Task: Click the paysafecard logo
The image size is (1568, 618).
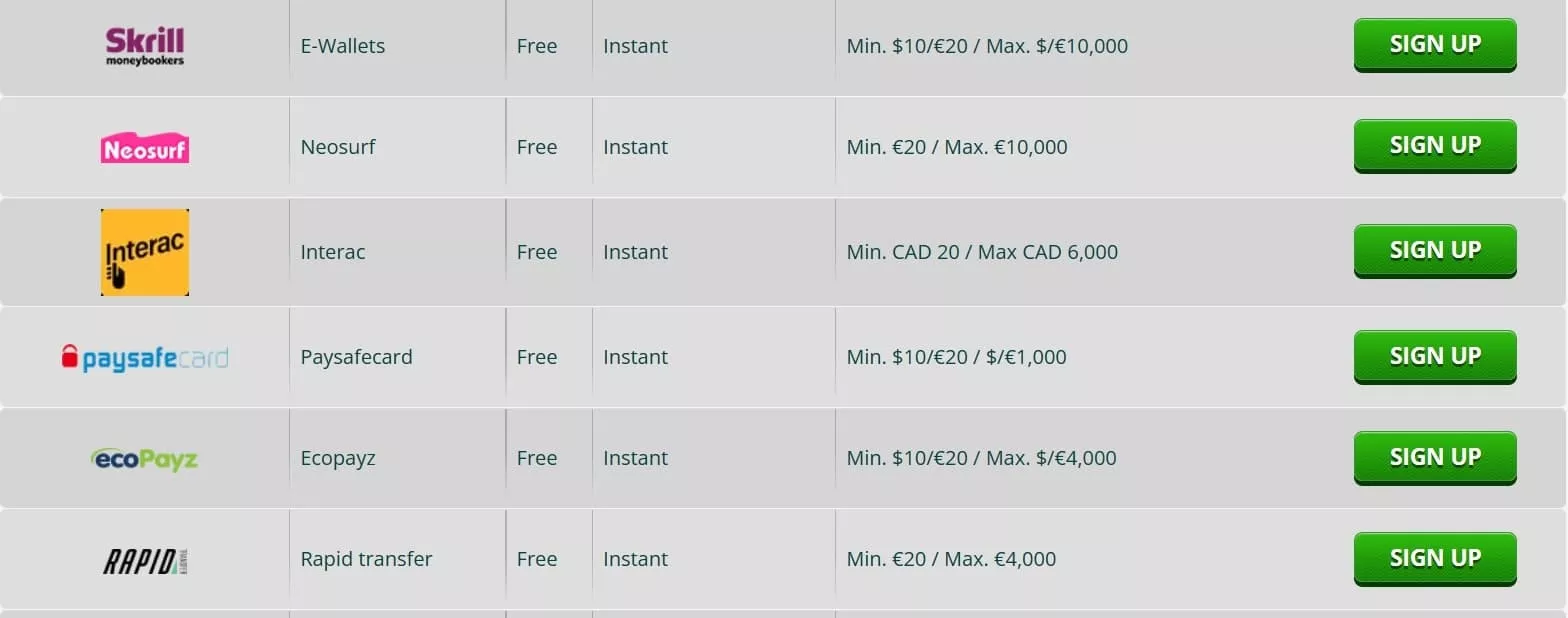Action: (x=145, y=357)
